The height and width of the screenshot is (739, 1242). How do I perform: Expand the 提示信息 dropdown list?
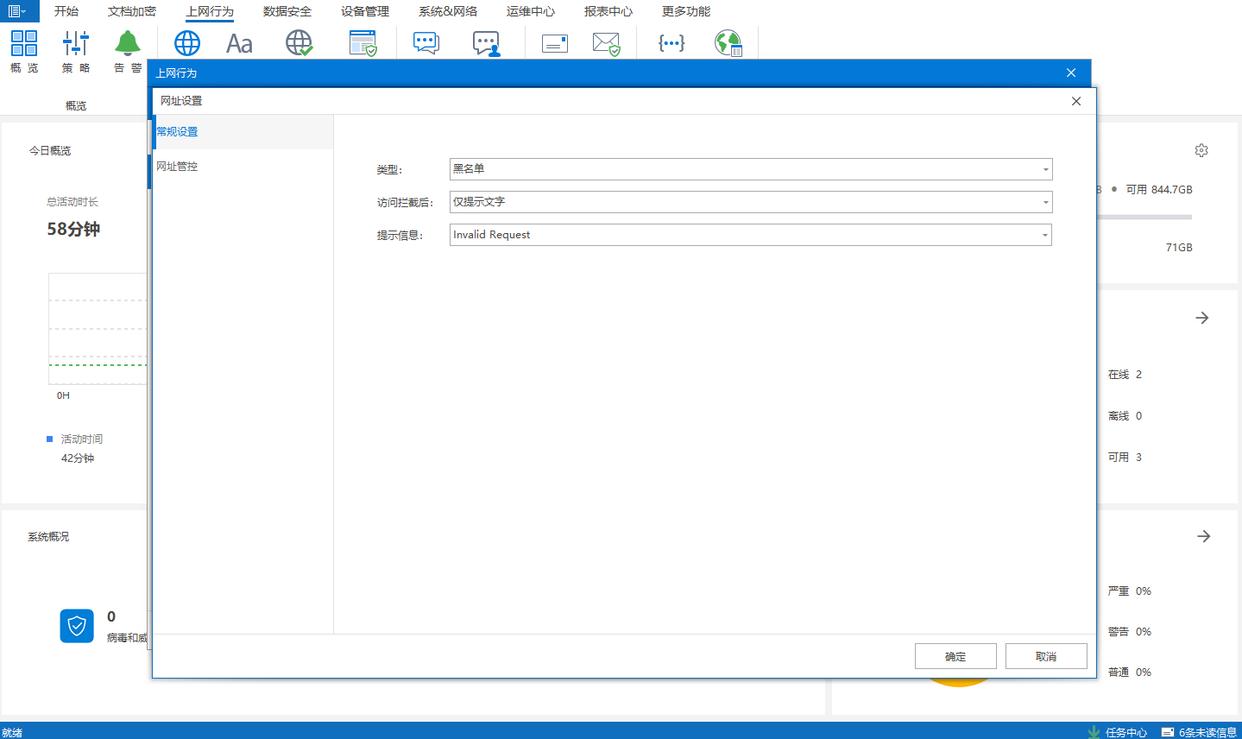click(750, 235)
